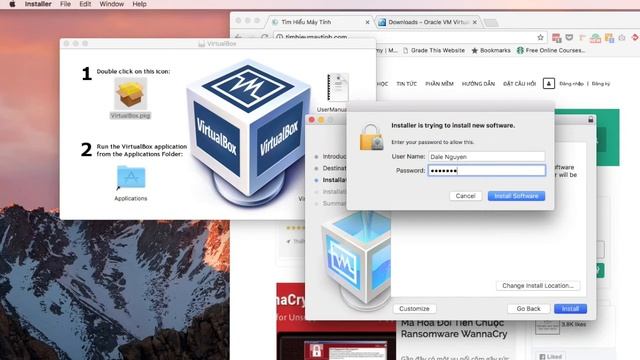Open the ĐẶT CÂU HỎI website link
The image size is (640, 360).
[x=519, y=84]
